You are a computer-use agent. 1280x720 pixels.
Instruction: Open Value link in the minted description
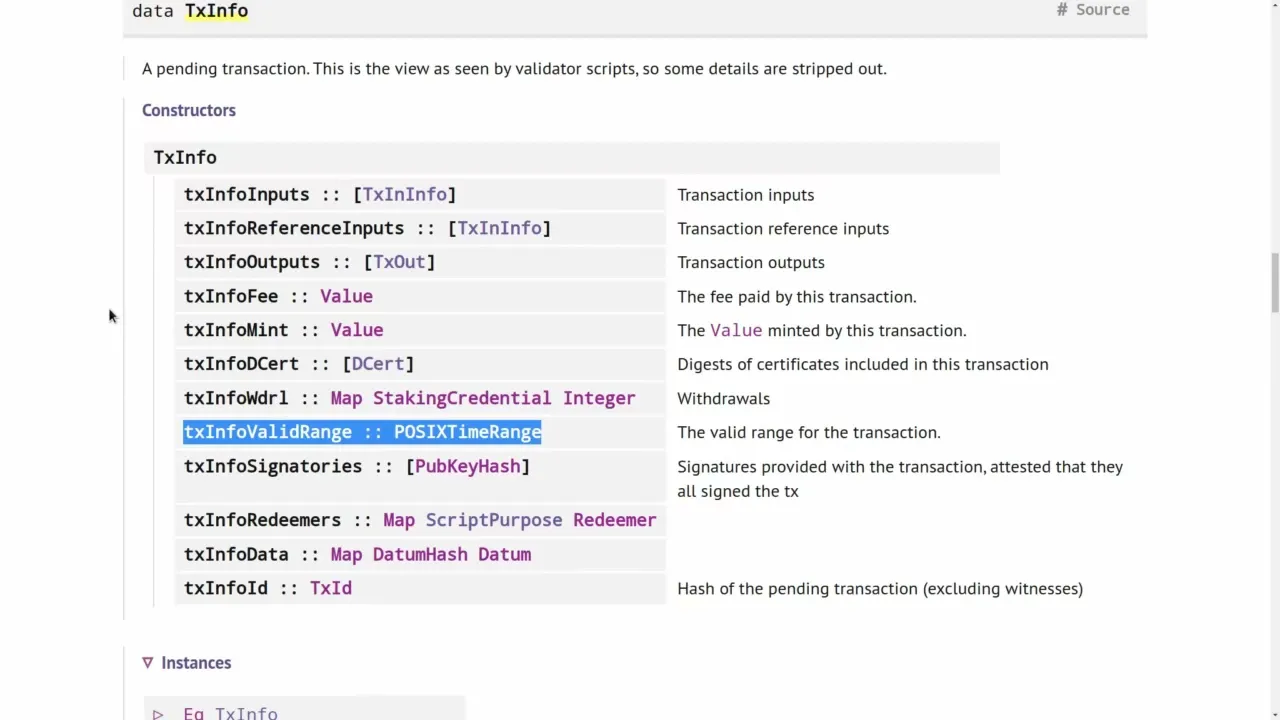point(735,331)
